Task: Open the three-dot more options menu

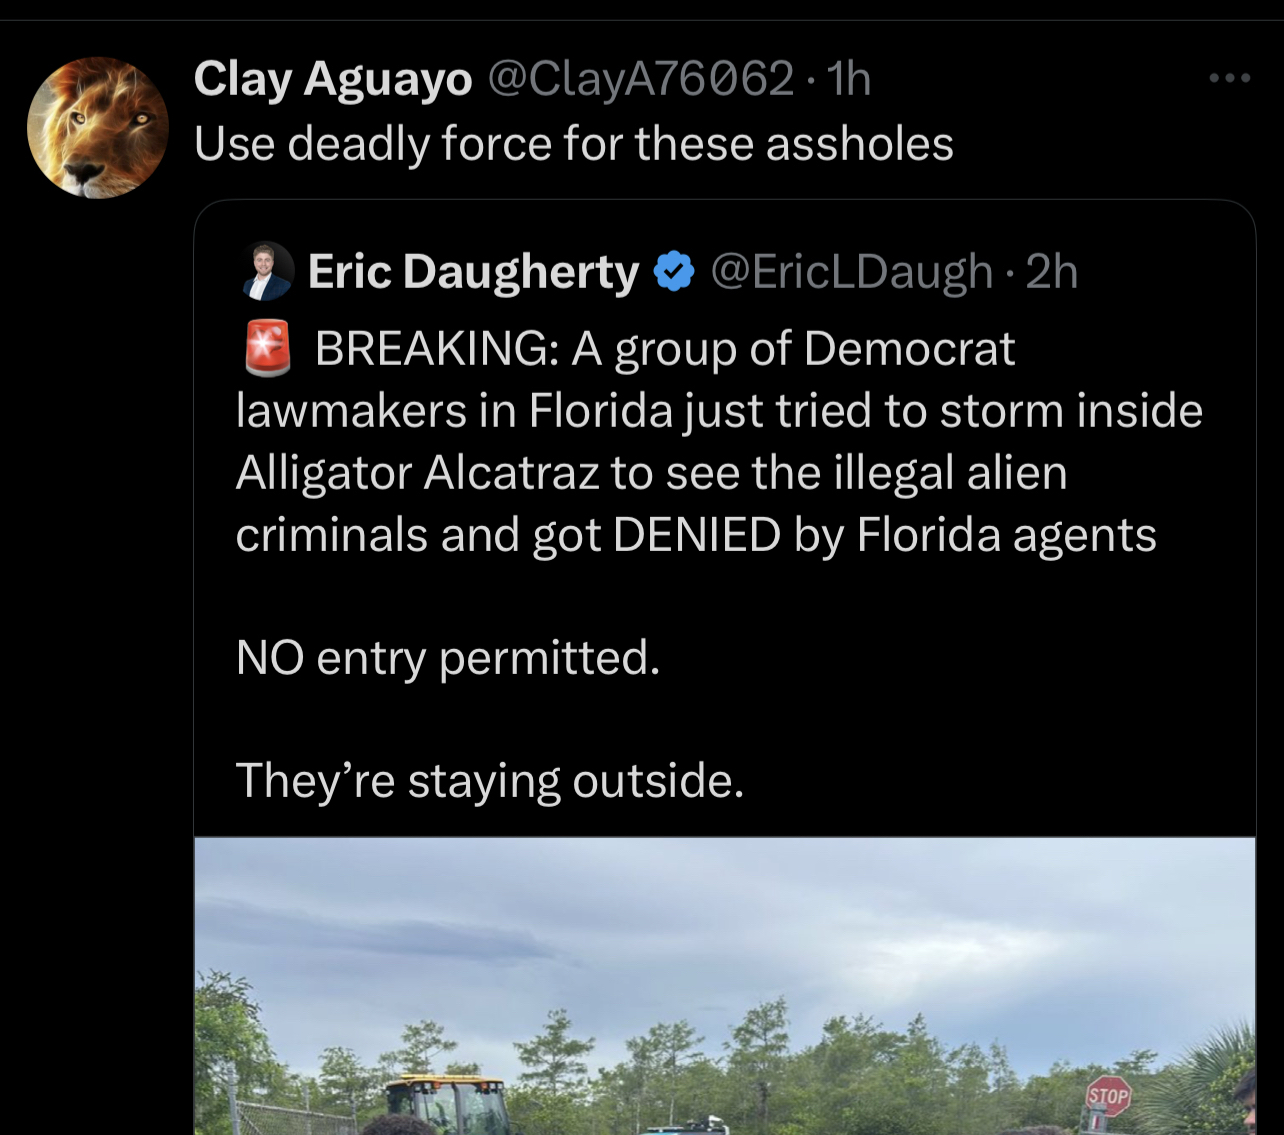Action: (x=1229, y=78)
